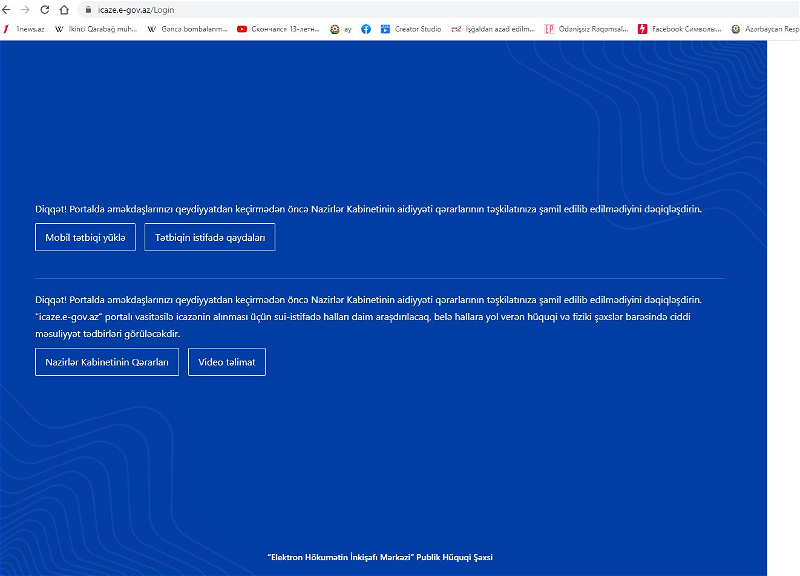Open the 1news.az bookmark
Screen dimensions: 800x576
tap(24, 29)
